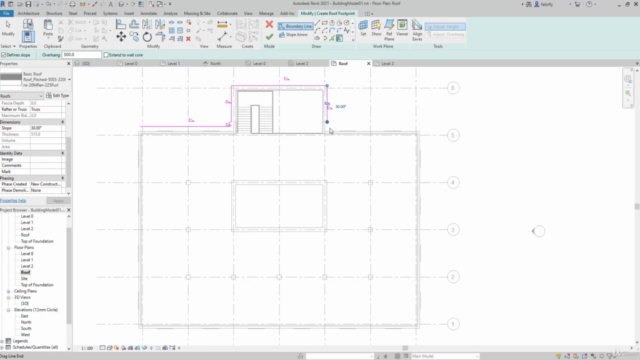The width and height of the screenshot is (640, 360).
Task: Click the Help question mark icon
Action: pos(589,4)
